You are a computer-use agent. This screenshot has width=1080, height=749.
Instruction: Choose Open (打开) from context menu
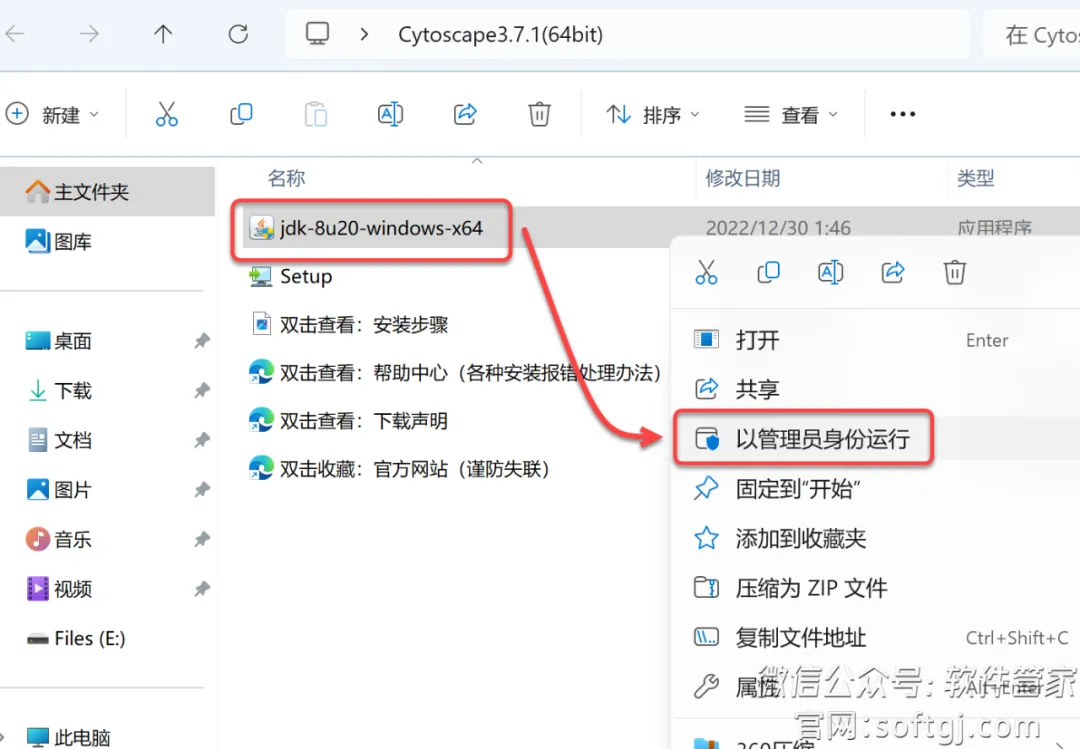pos(875,340)
